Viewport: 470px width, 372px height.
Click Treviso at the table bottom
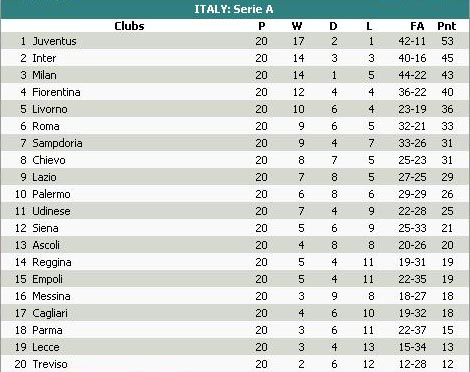point(50,364)
